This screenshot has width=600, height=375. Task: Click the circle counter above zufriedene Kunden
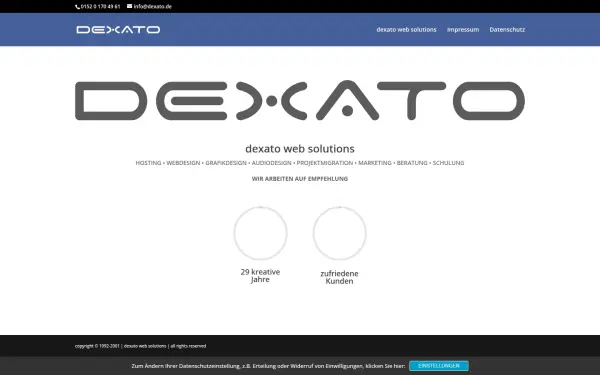pyautogui.click(x=339, y=233)
